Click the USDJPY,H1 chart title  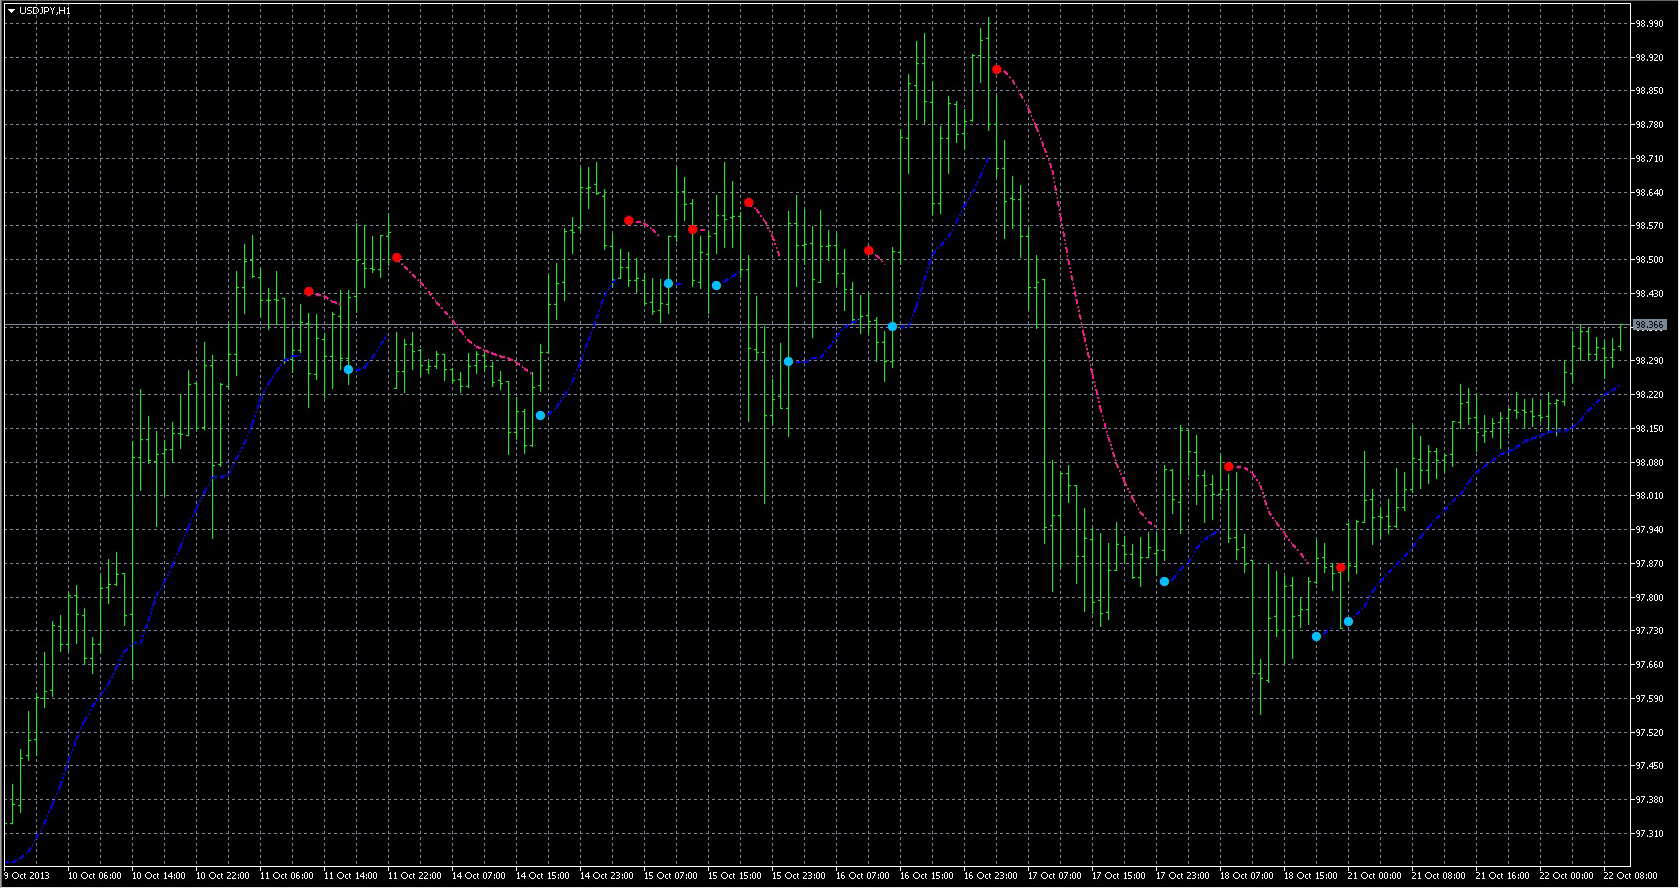(x=45, y=10)
